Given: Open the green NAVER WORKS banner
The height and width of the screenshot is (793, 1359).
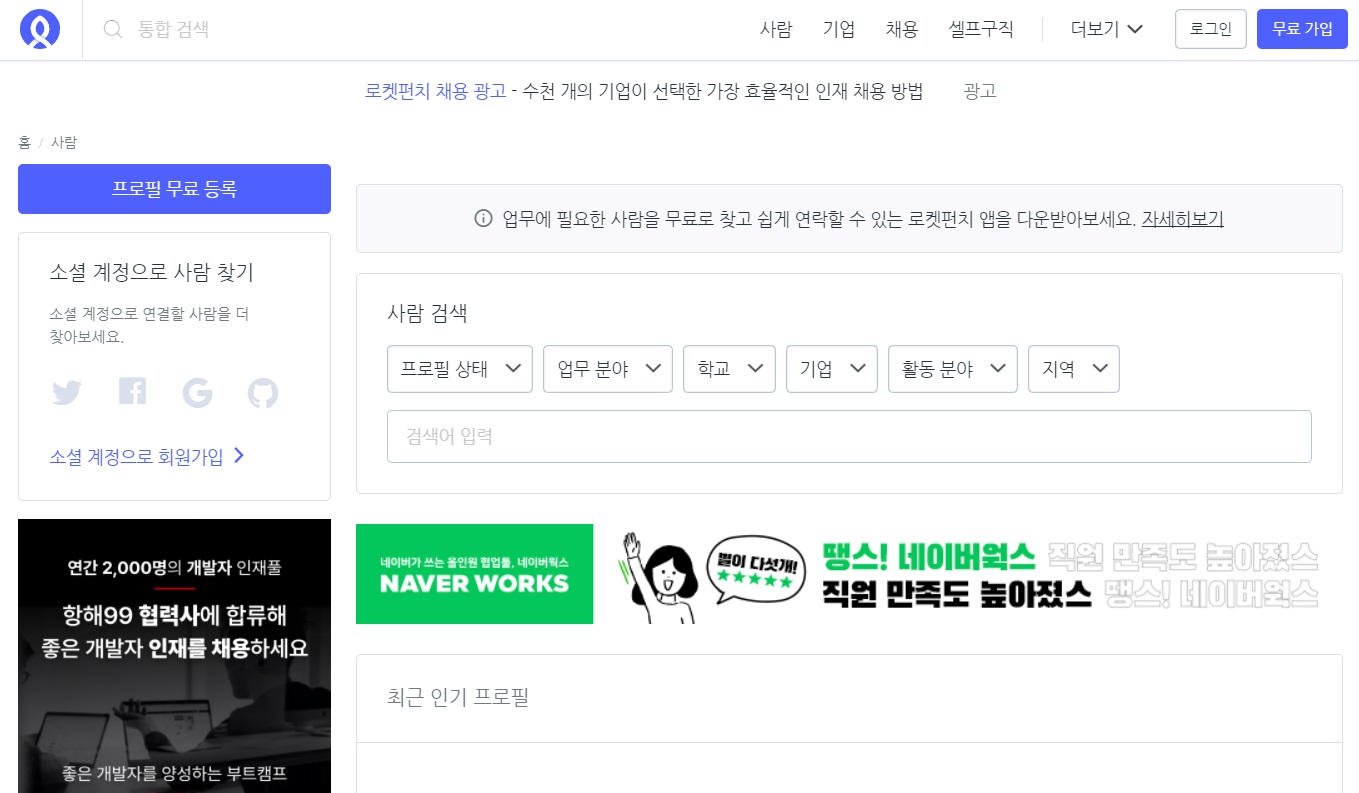Looking at the screenshot, I should coord(474,574).
